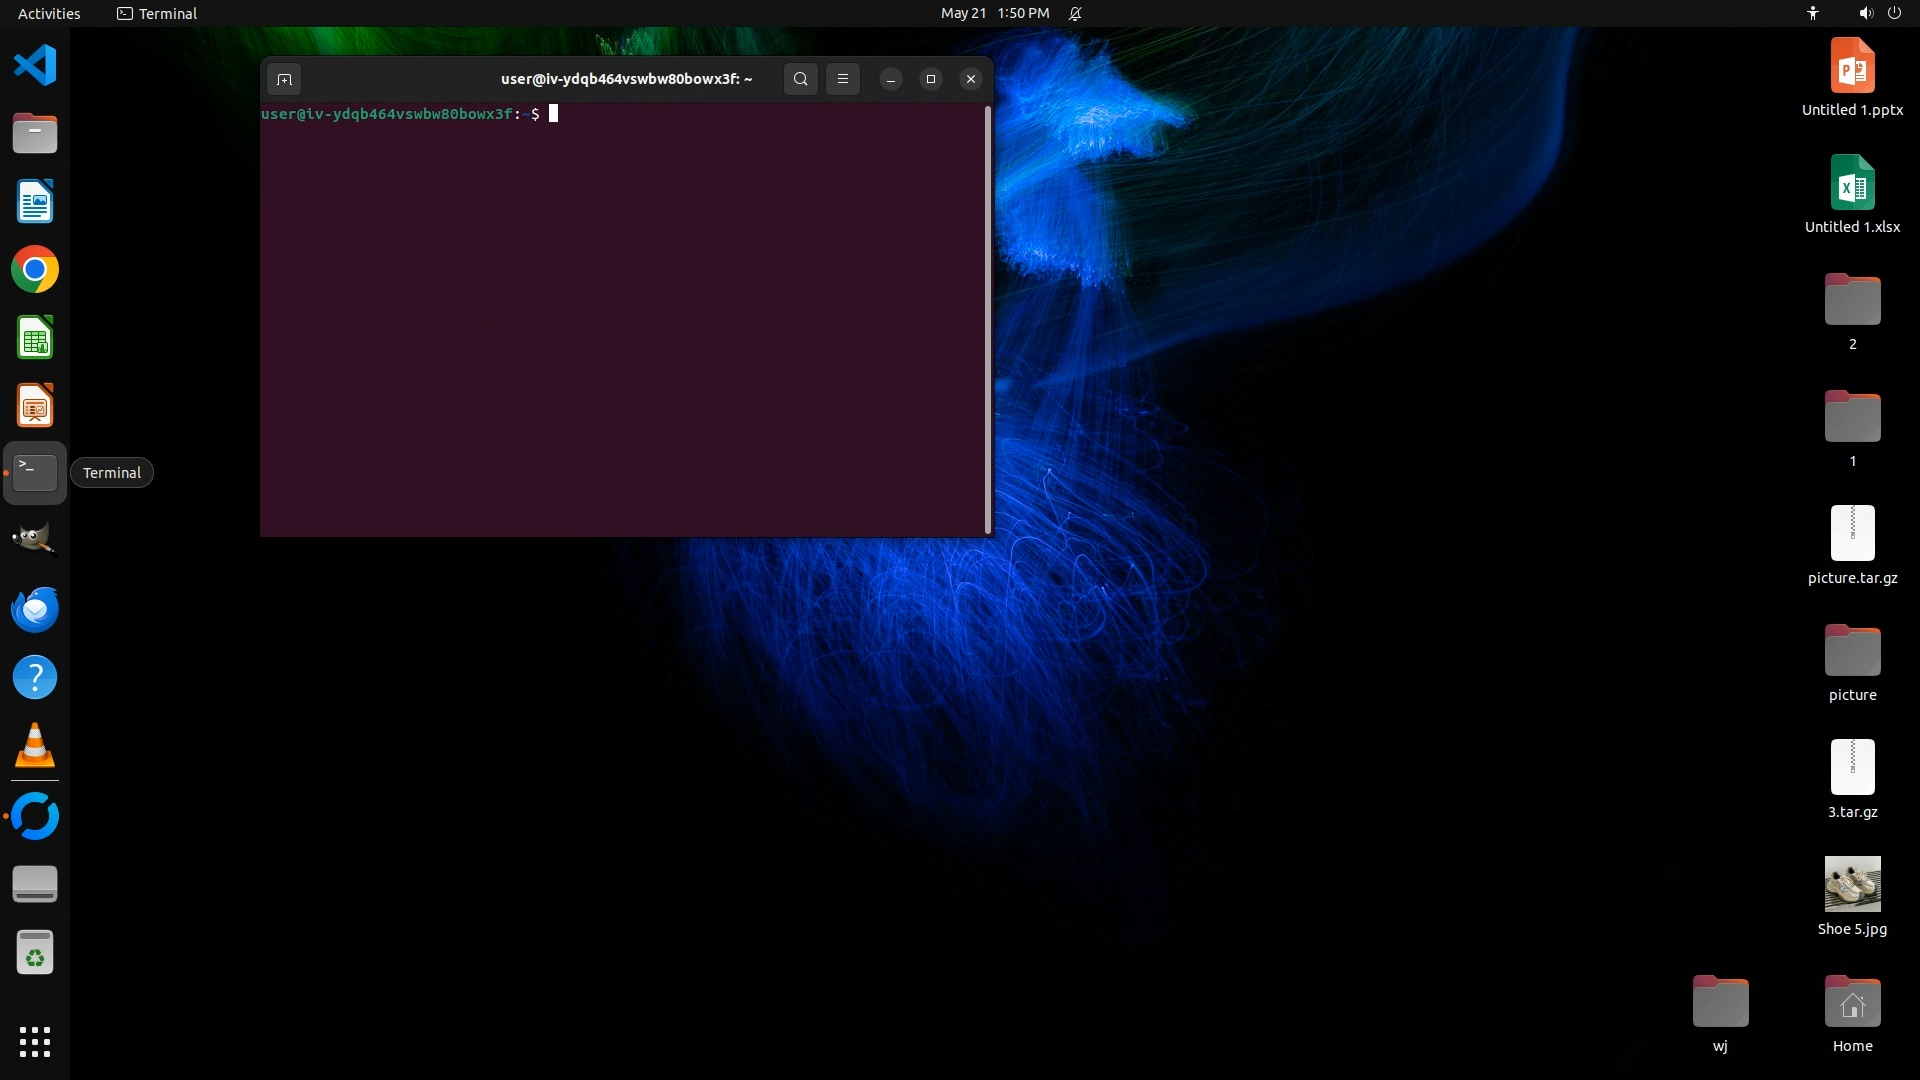Expand the system power menu

pos(1893,13)
